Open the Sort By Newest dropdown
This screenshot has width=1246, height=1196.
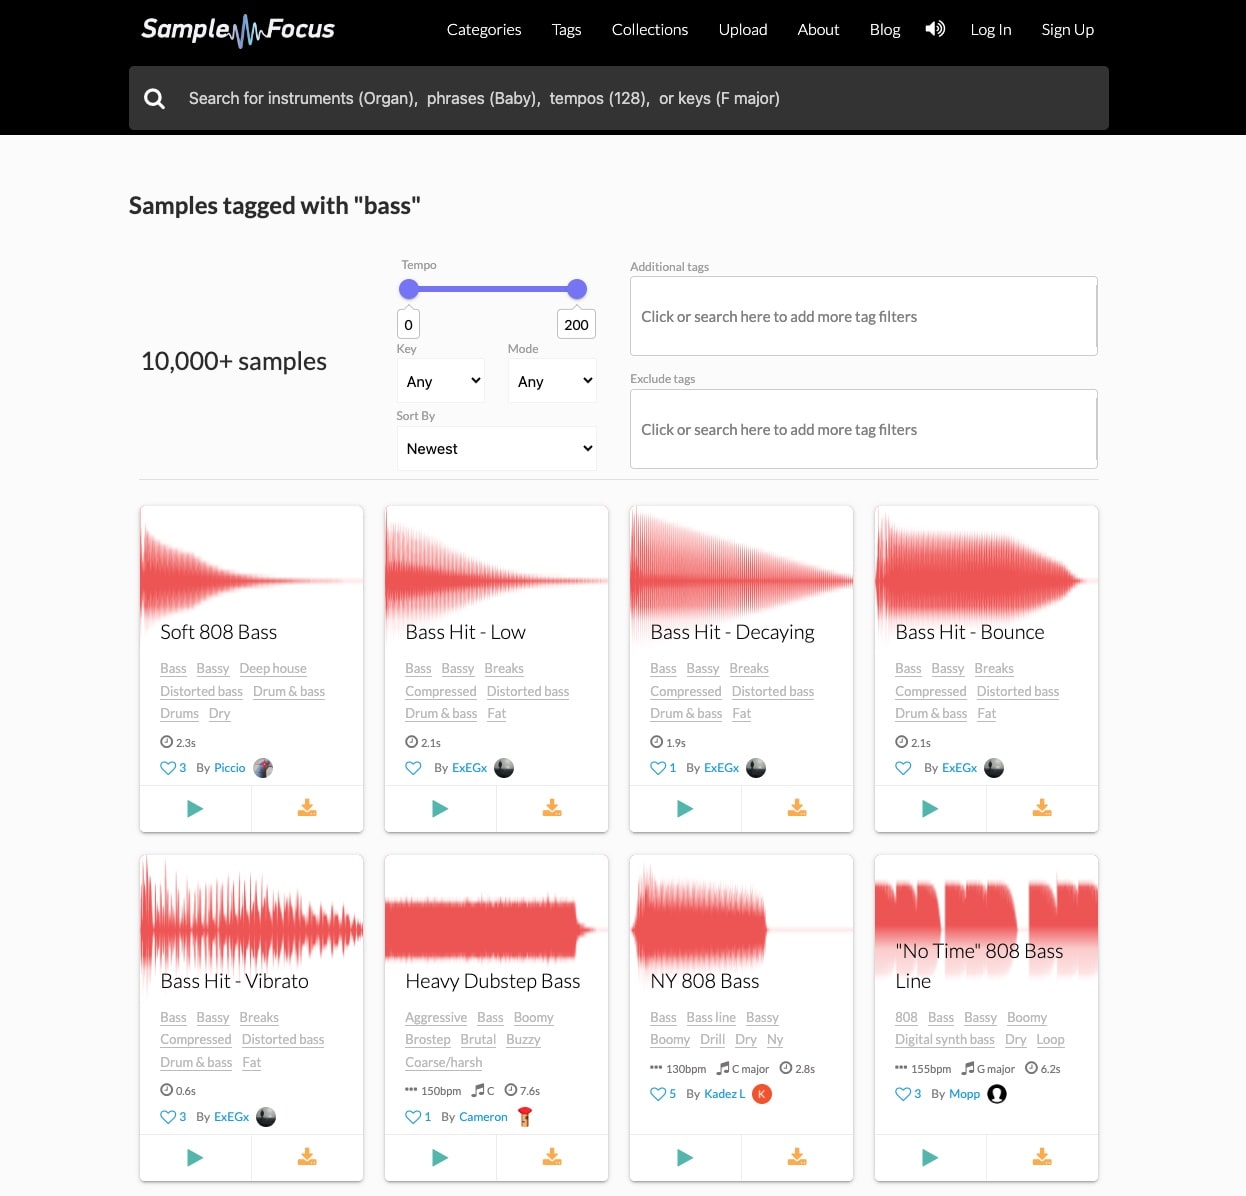click(x=497, y=449)
